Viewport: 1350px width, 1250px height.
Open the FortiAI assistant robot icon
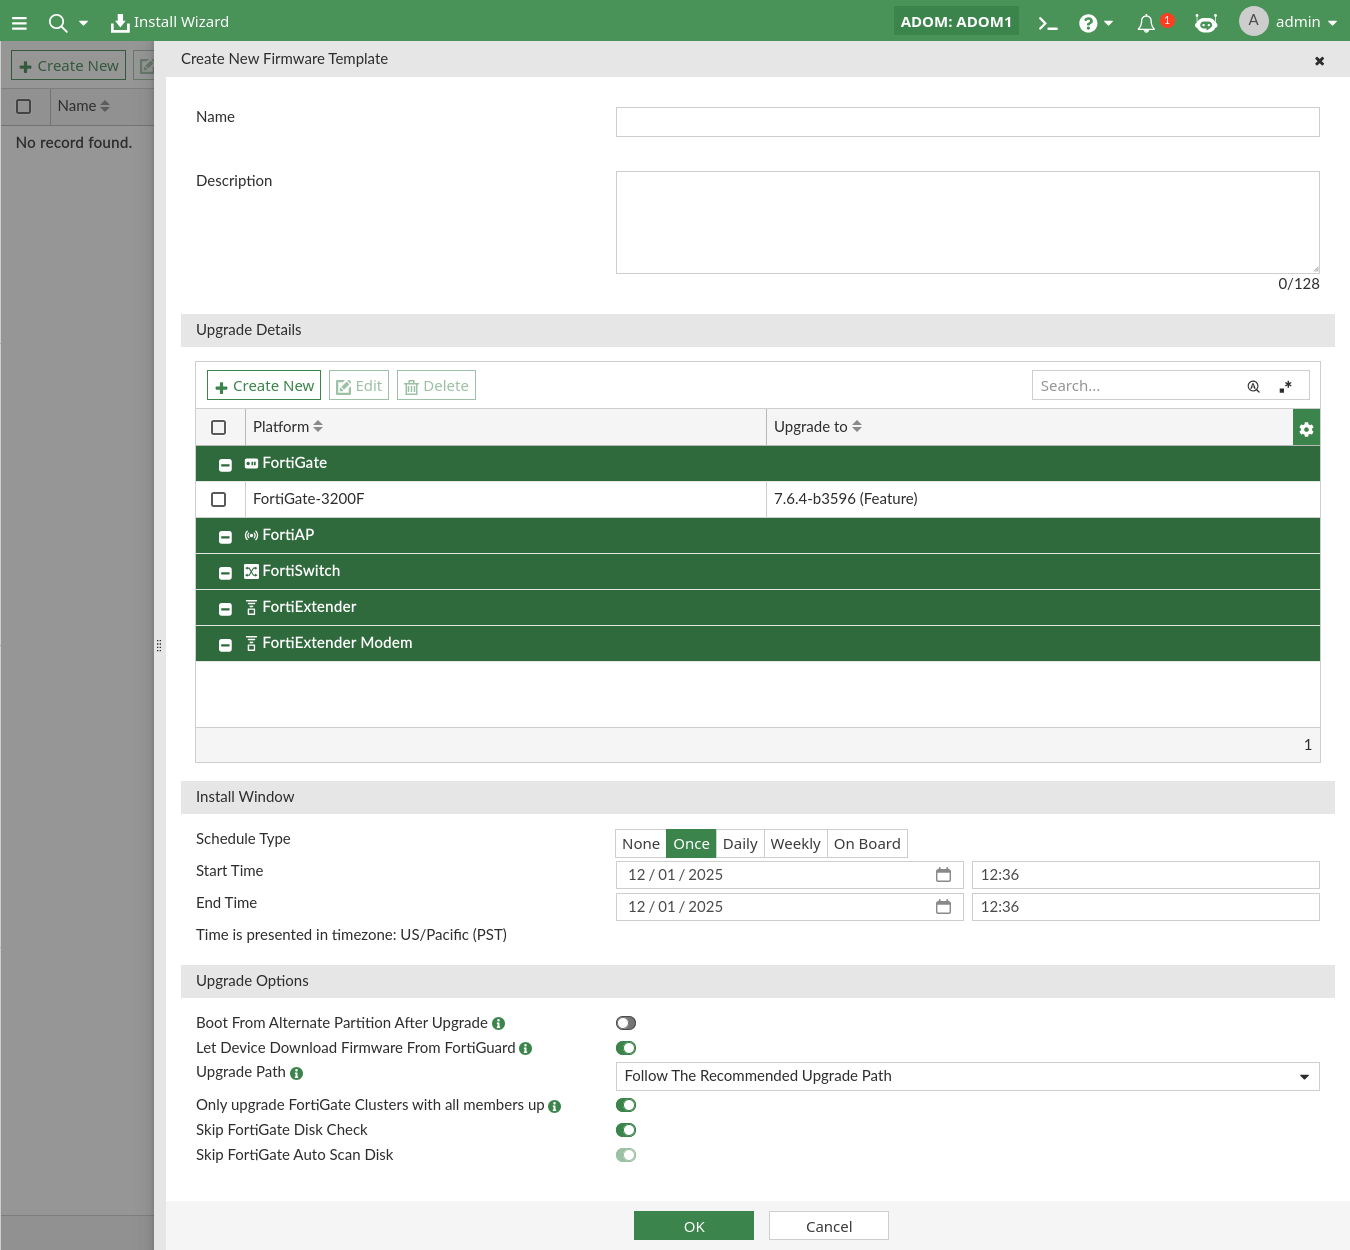coord(1206,23)
